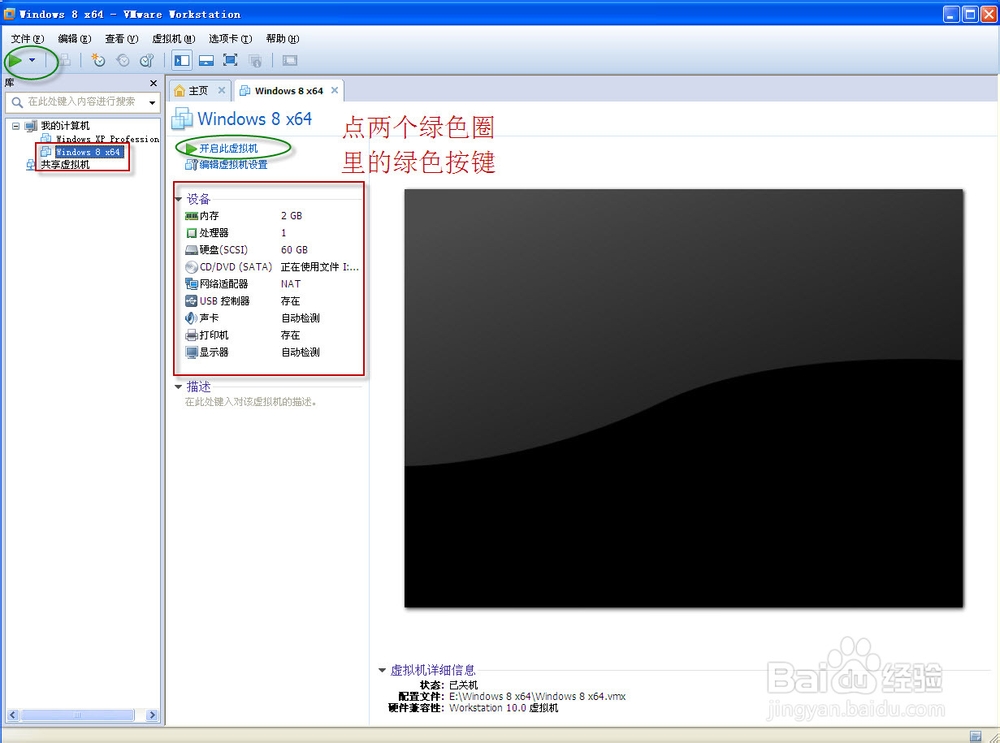Toggle the library sidebar view

(x=182, y=61)
